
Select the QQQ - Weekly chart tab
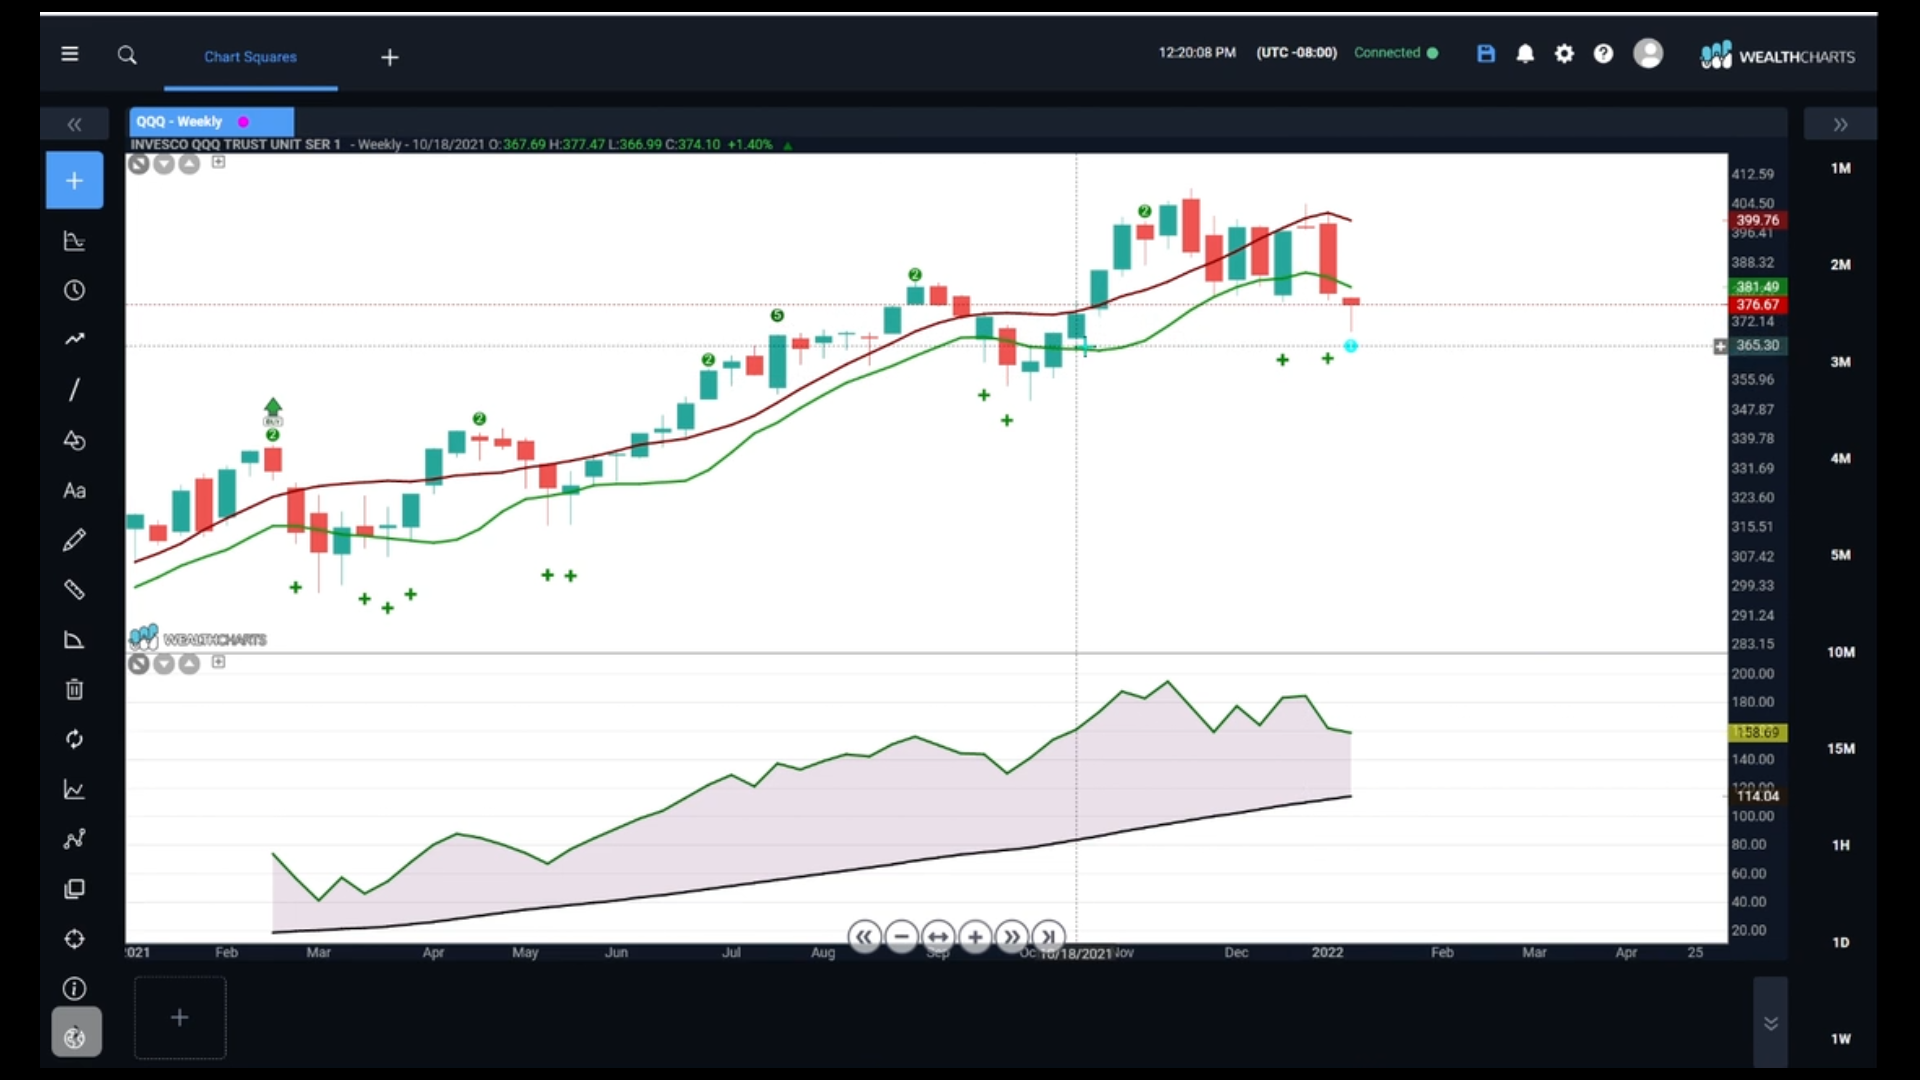coord(211,121)
